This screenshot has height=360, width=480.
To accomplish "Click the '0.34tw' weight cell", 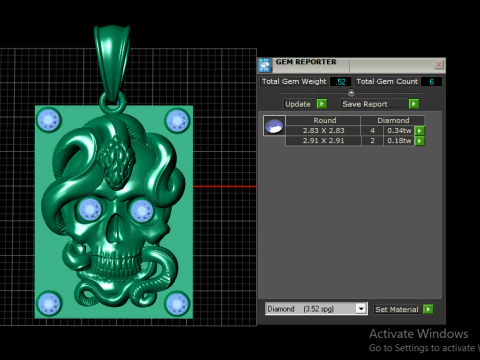I will 399,131.
